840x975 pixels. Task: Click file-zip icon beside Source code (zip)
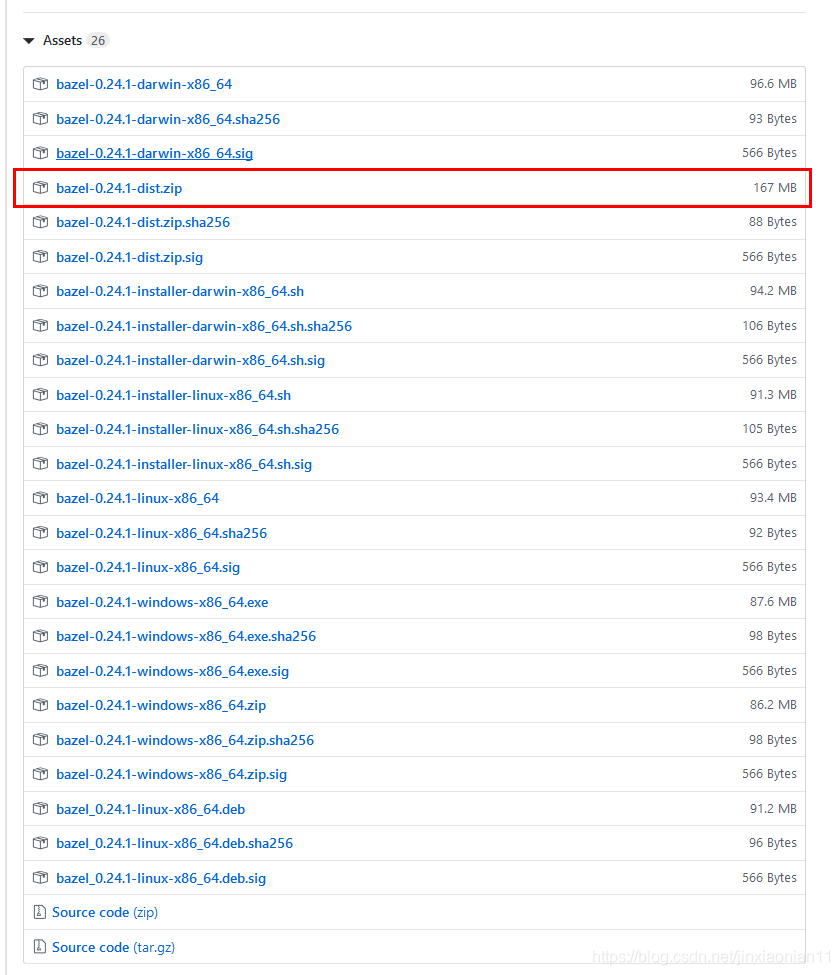pos(40,912)
